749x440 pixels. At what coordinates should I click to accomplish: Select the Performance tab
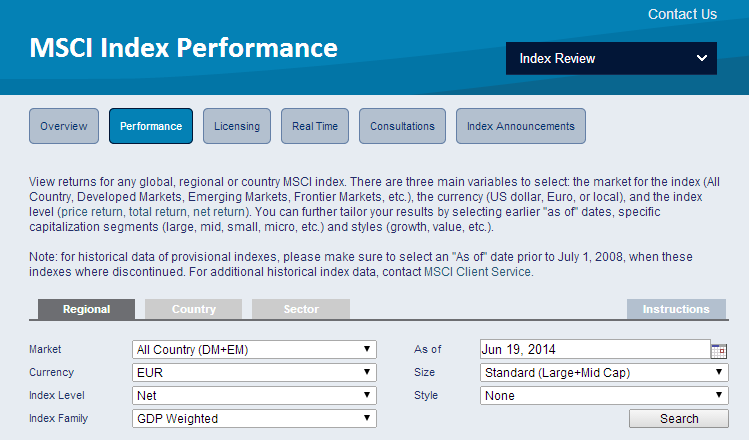click(x=151, y=126)
